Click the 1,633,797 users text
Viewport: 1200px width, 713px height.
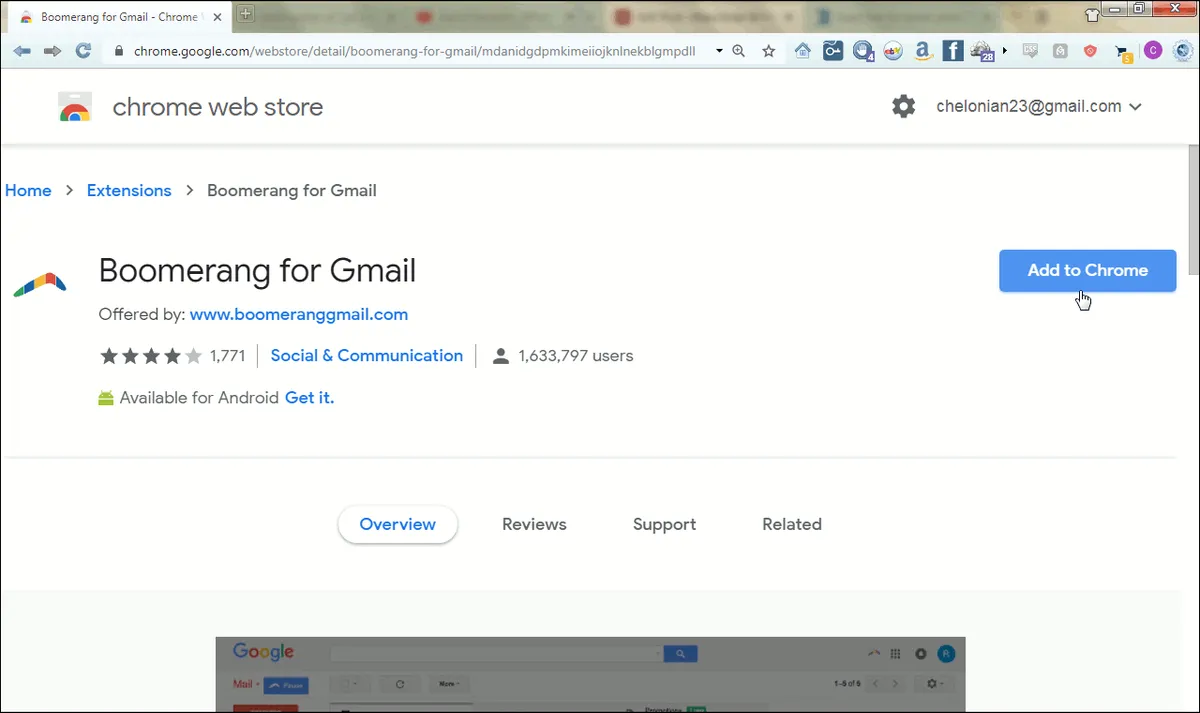[576, 356]
